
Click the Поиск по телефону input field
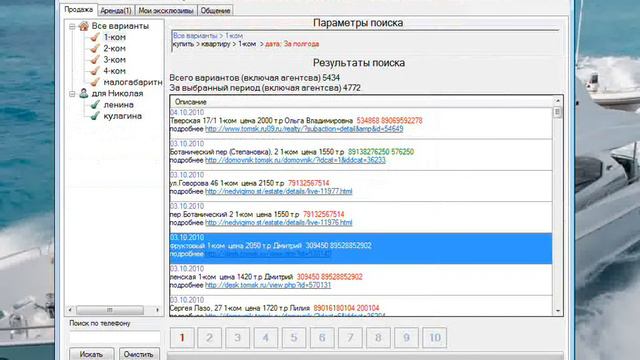115,337
